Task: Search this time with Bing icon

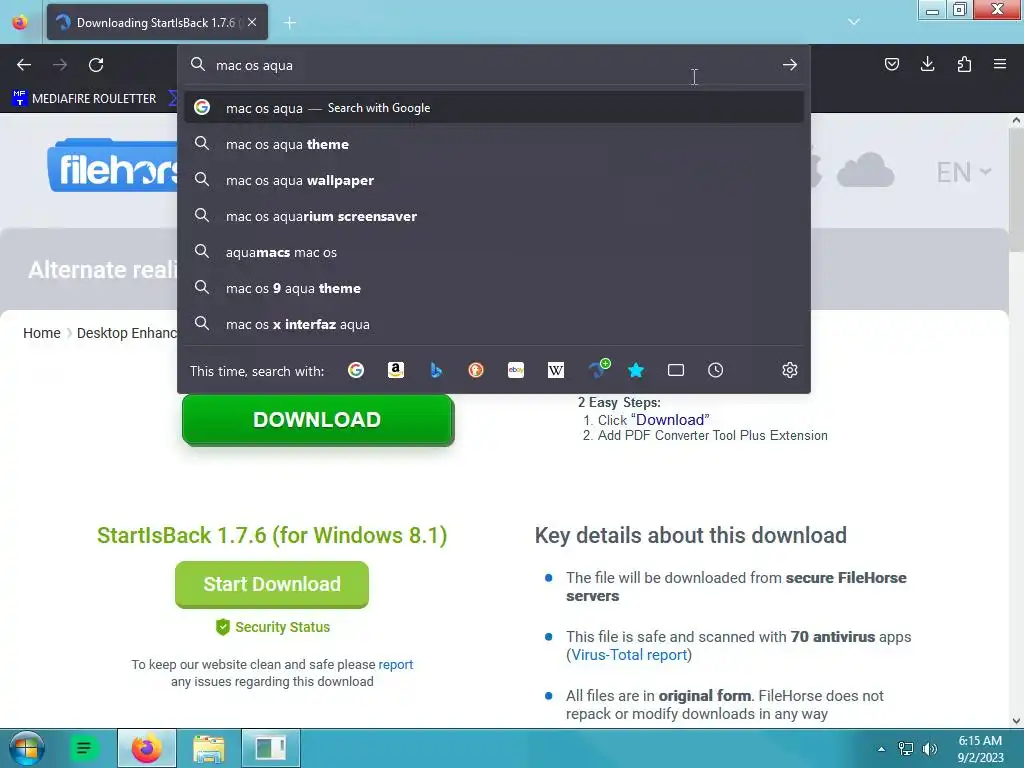Action: tap(436, 370)
